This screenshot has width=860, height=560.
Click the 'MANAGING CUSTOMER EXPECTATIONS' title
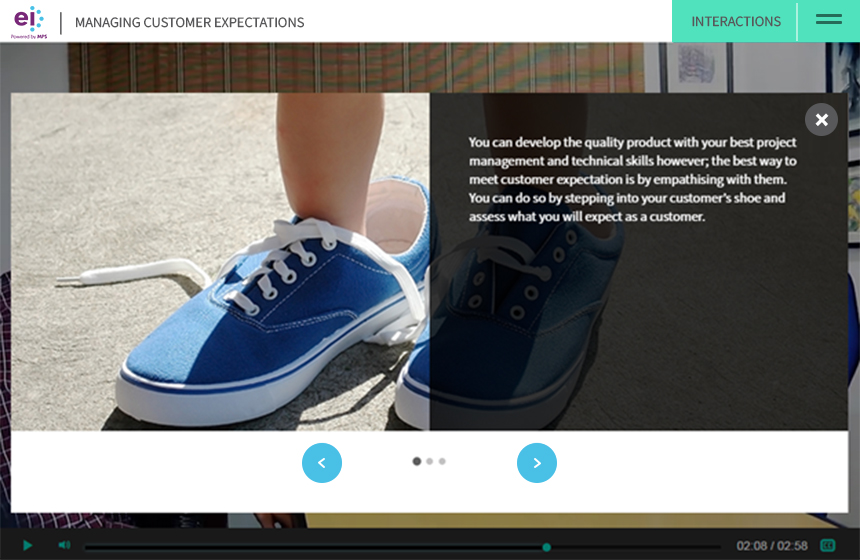(x=189, y=22)
